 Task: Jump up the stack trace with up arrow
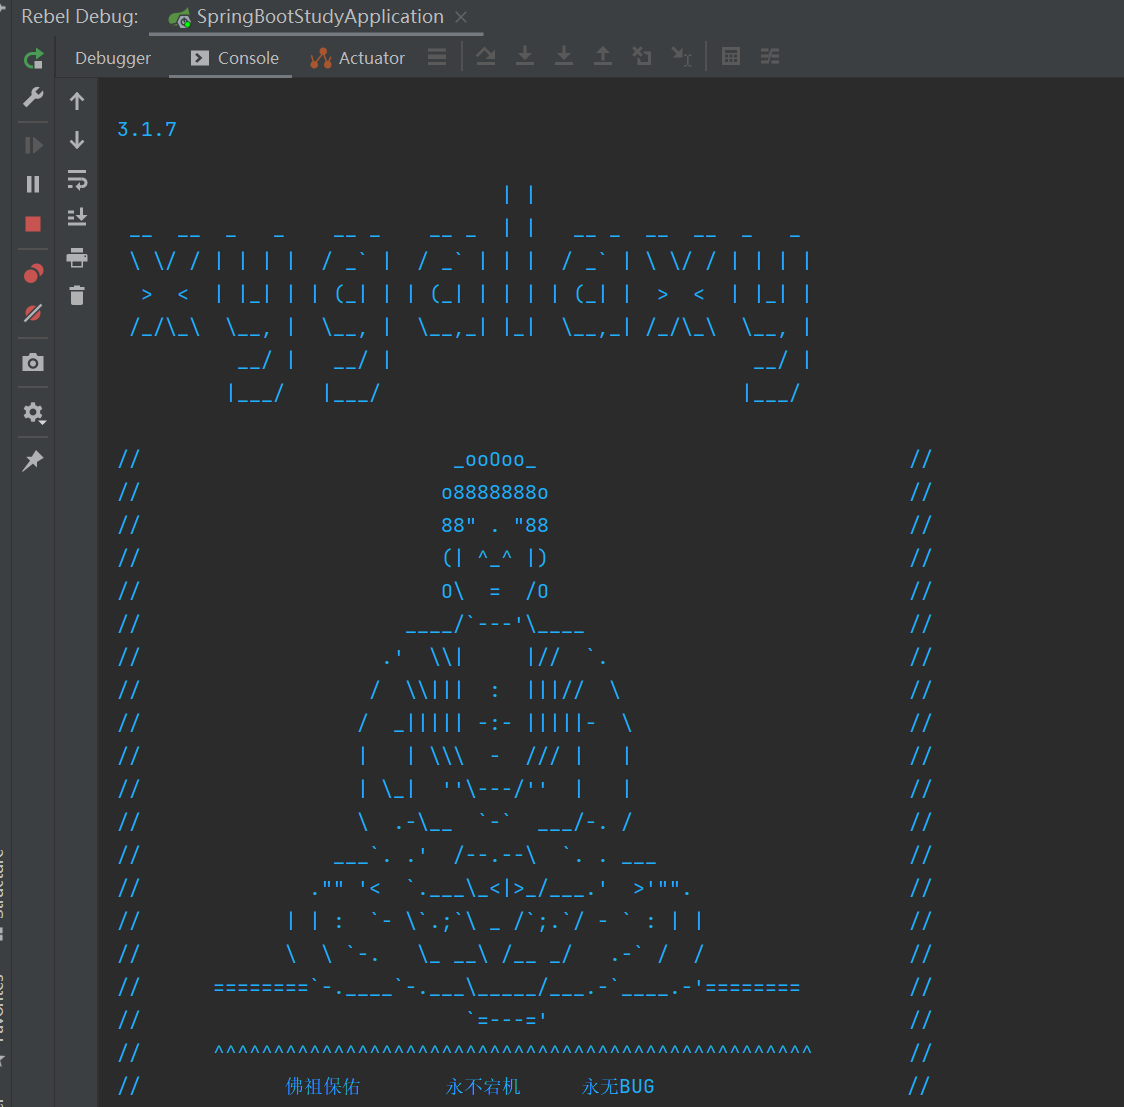pyautogui.click(x=77, y=101)
